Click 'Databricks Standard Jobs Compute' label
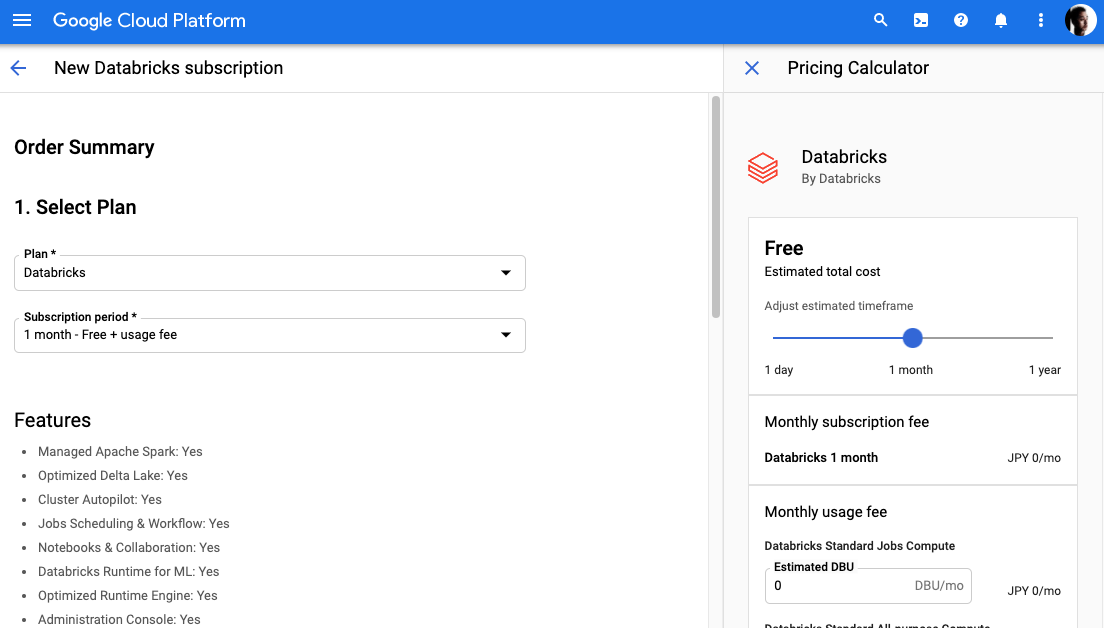The width and height of the screenshot is (1104, 628). 860,546
